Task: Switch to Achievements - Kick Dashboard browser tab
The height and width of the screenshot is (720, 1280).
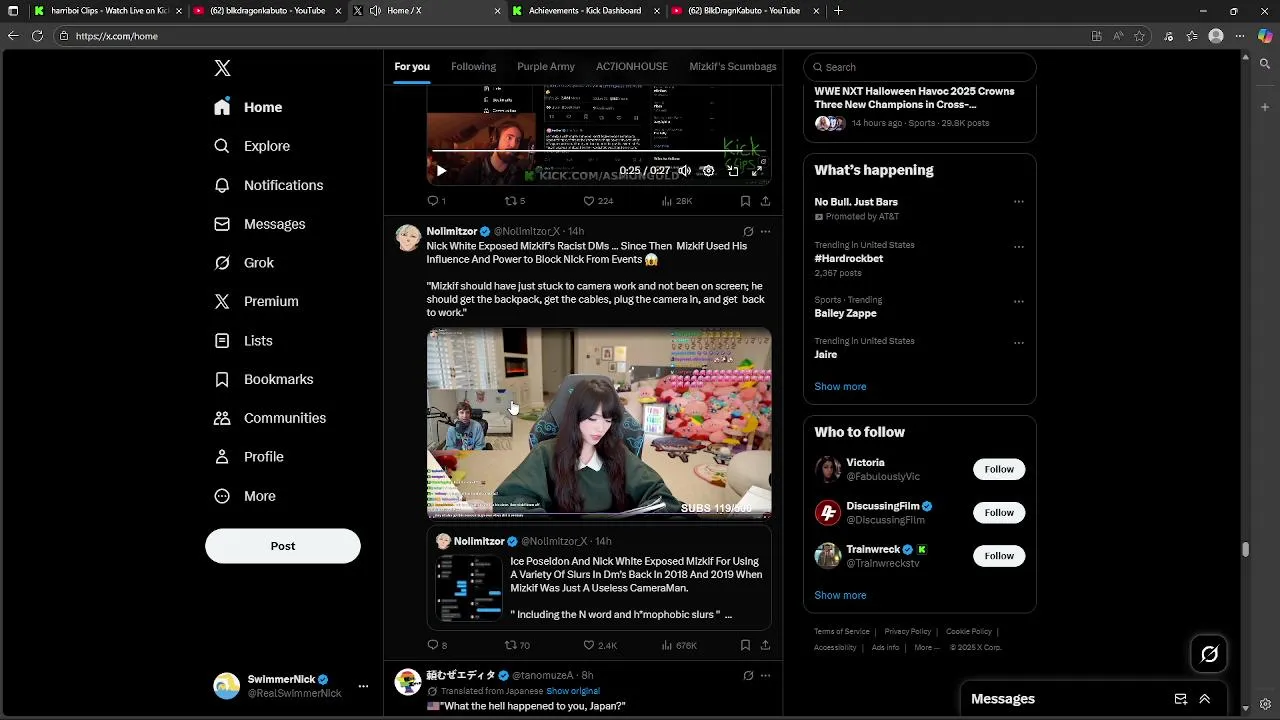Action: point(584,11)
